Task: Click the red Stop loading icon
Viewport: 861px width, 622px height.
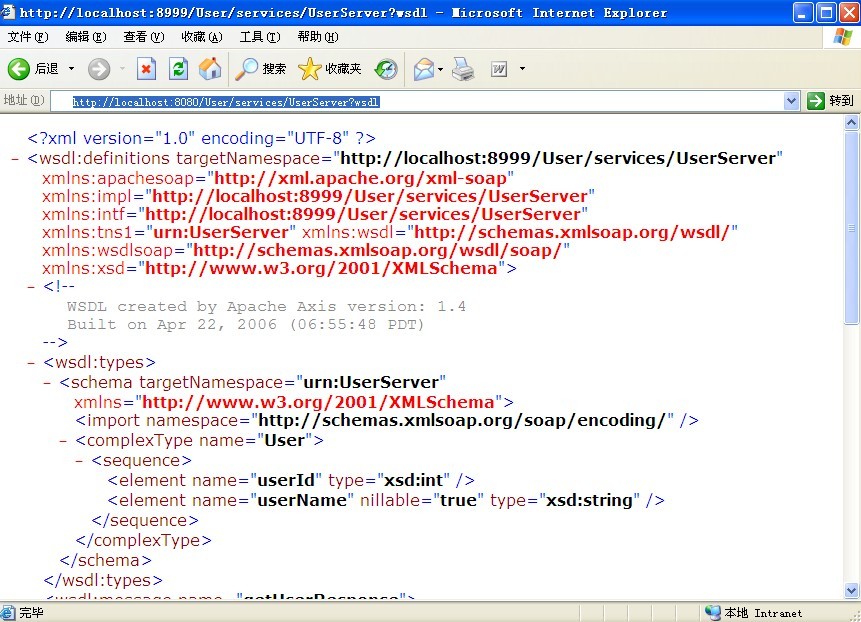Action: coord(146,70)
